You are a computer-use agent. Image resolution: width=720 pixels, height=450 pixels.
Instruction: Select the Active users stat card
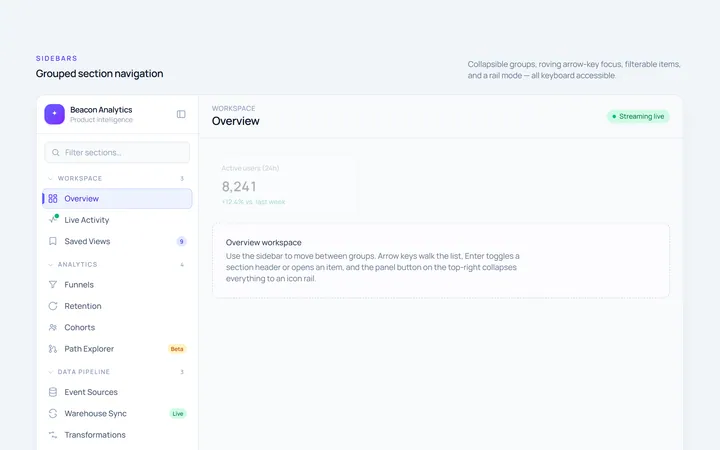[x=283, y=186]
